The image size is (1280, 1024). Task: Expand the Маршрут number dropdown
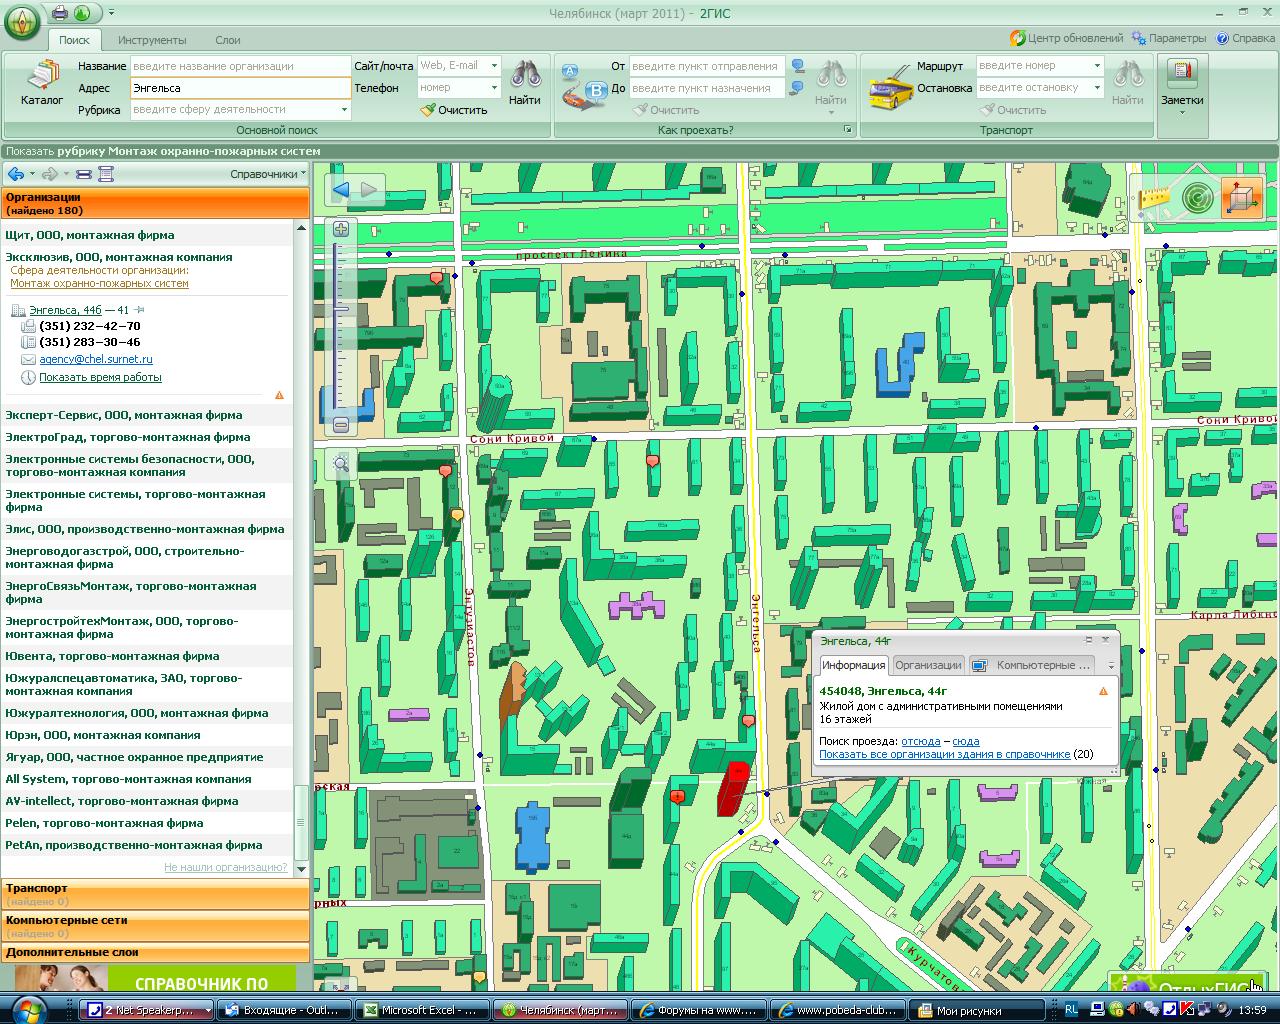point(1097,66)
